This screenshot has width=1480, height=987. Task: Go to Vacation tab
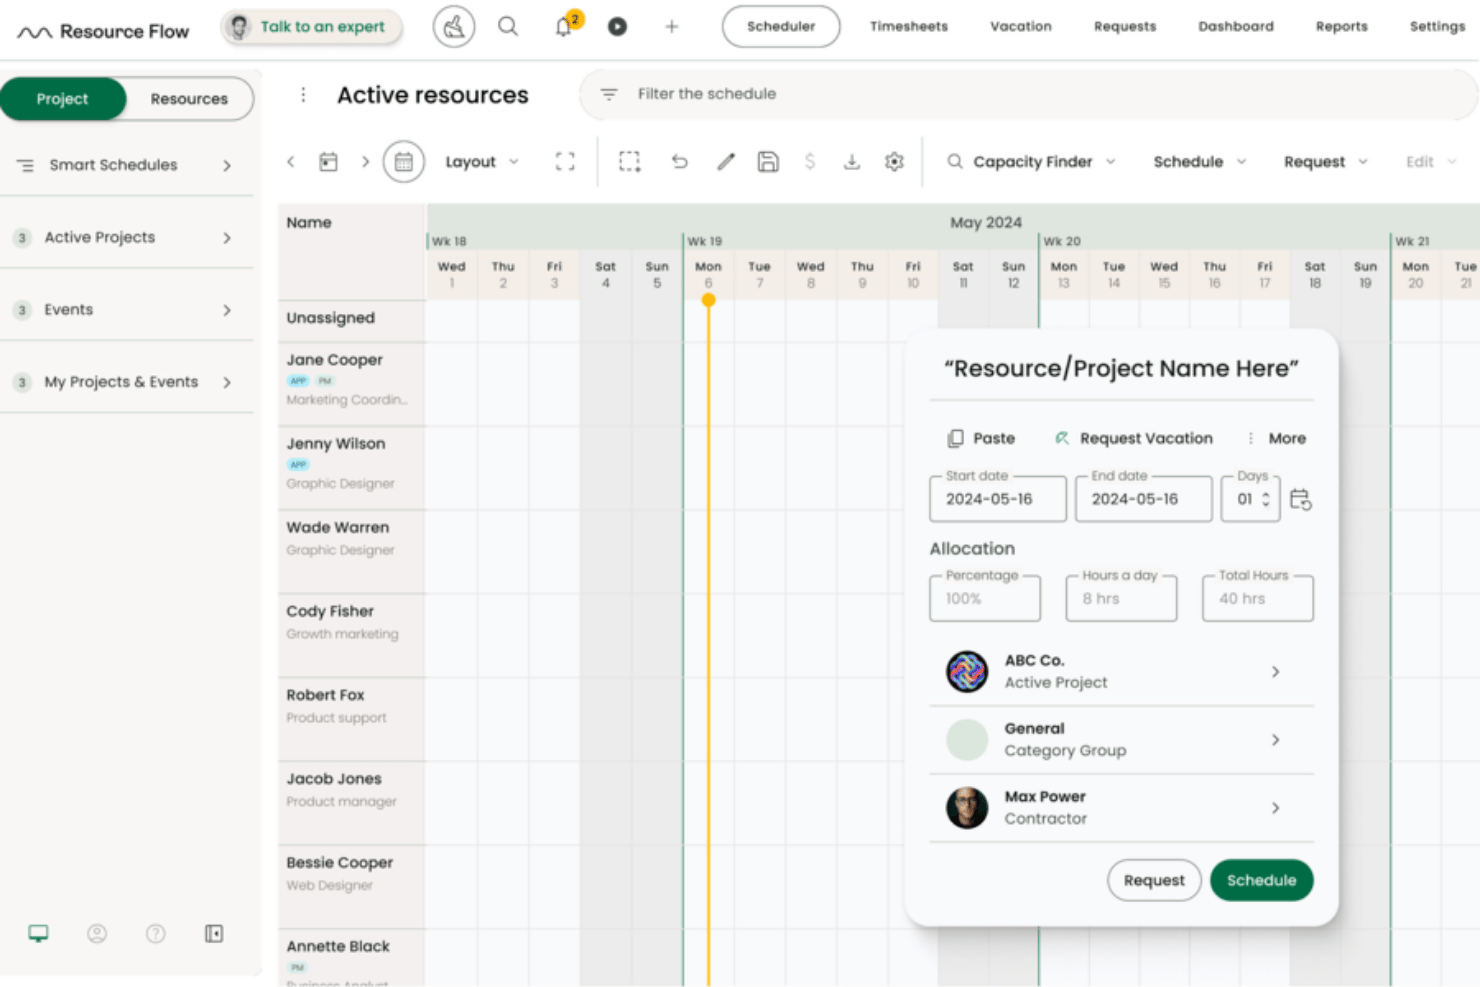1021,26
